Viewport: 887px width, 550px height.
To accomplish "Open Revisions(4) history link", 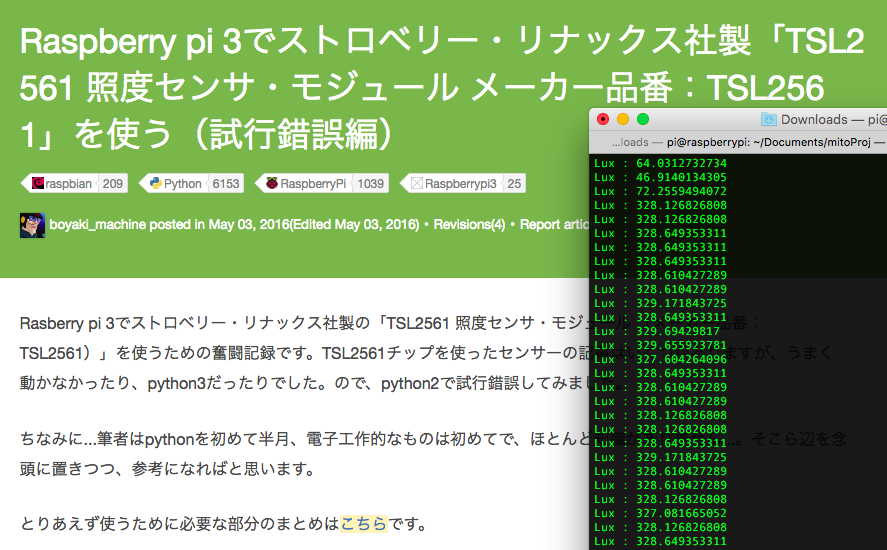I will (469, 225).
